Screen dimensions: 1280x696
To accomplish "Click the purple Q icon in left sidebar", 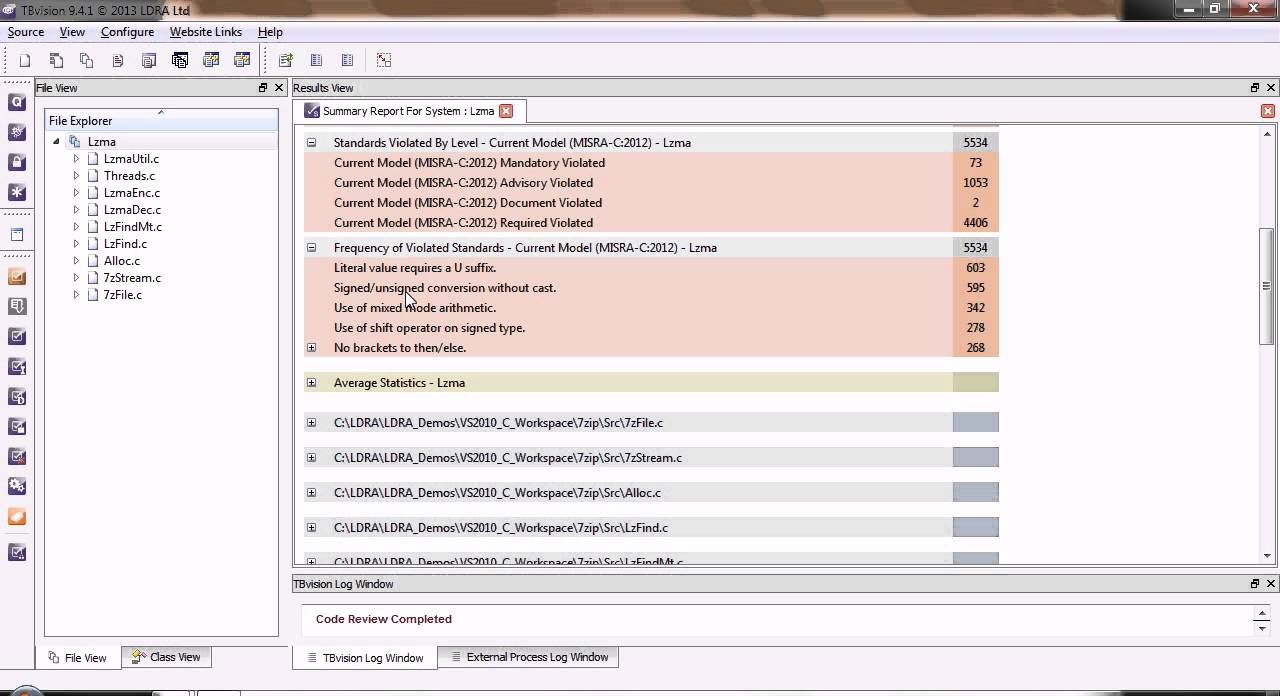I will tap(17, 102).
